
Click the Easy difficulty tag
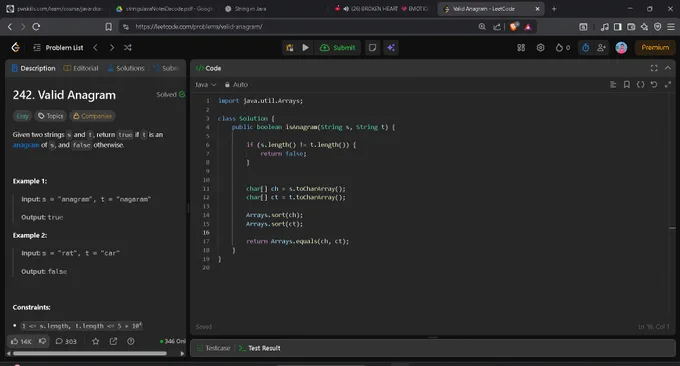click(x=22, y=116)
